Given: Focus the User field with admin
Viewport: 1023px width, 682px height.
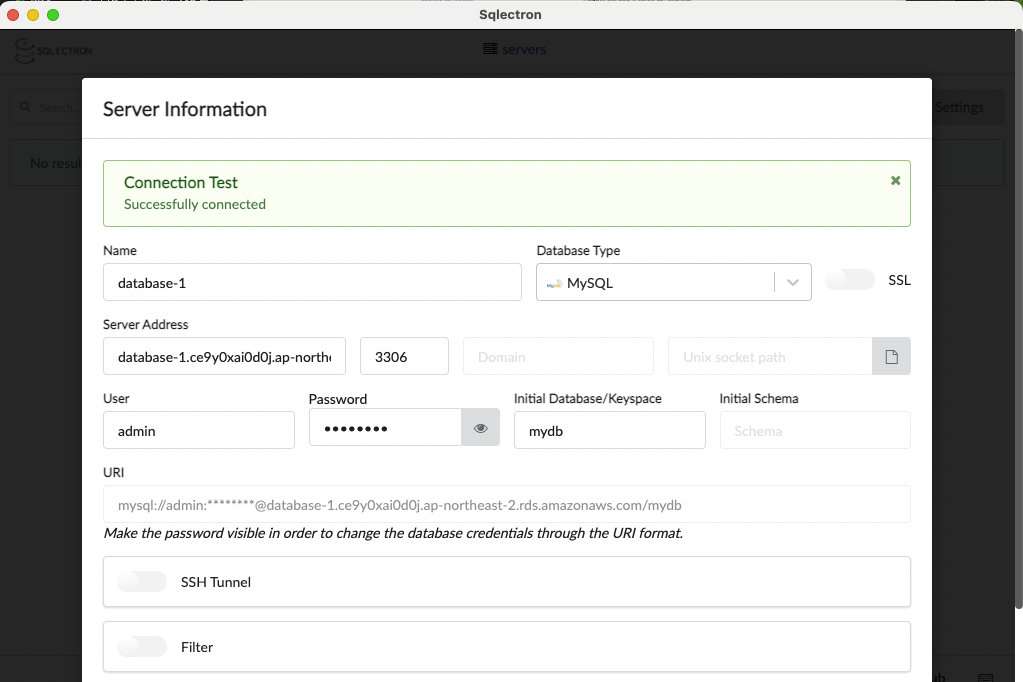Looking at the screenshot, I should [199, 431].
